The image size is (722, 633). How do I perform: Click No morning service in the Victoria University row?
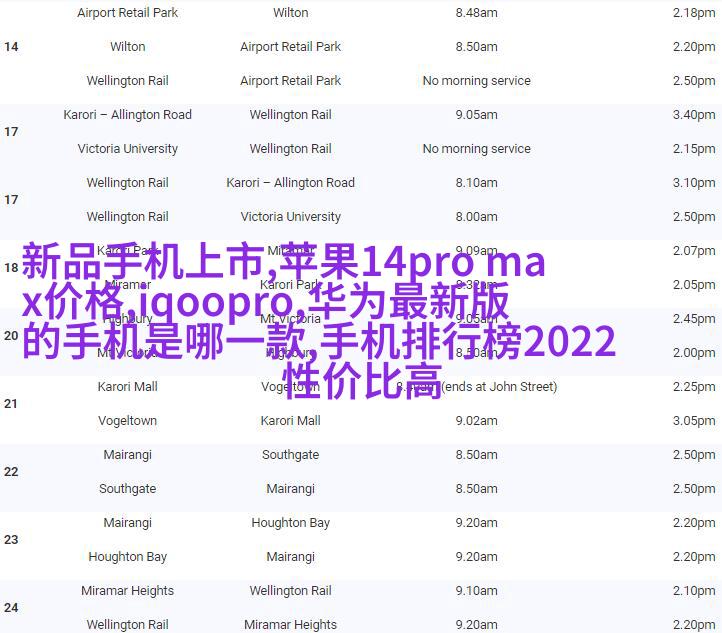[x=476, y=149]
